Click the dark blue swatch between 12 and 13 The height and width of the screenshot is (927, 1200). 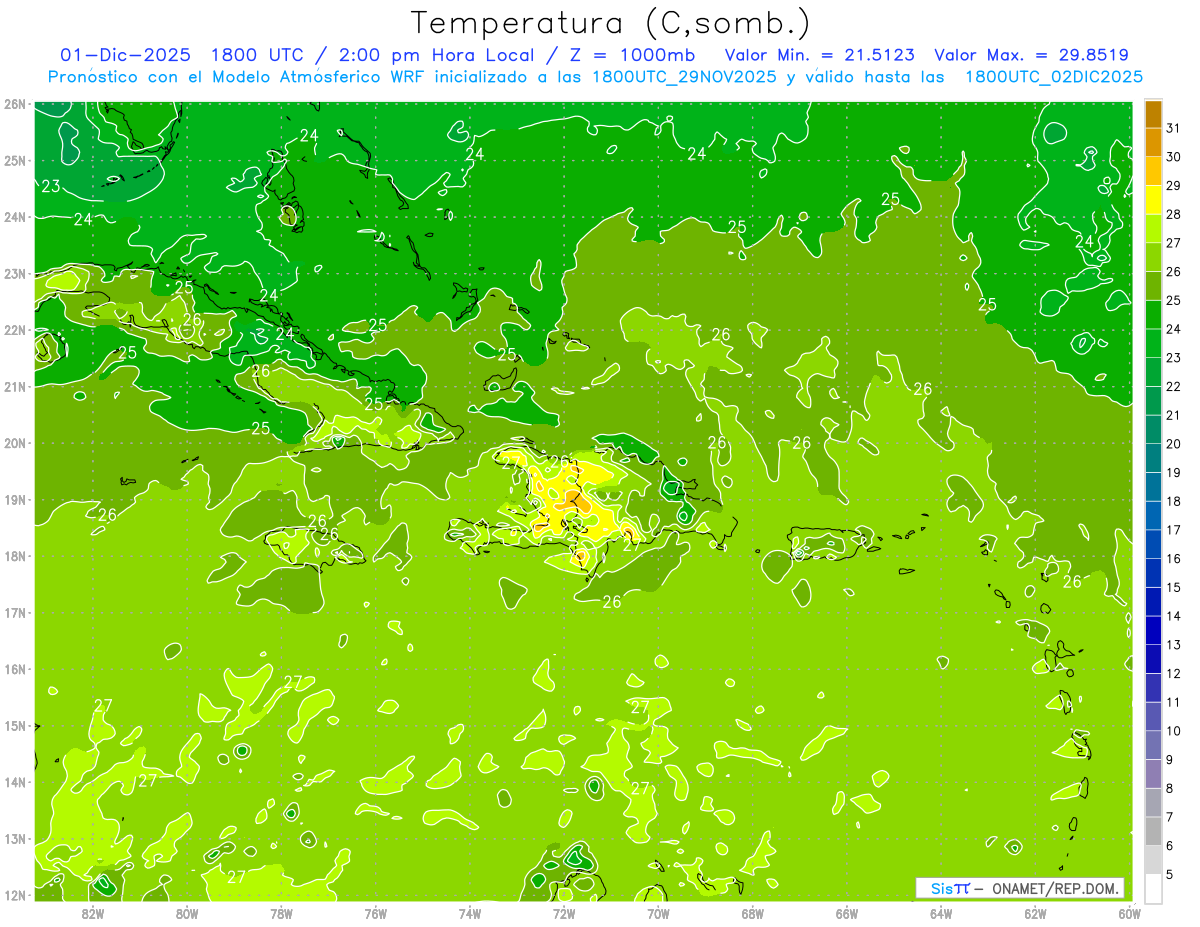(1153, 658)
